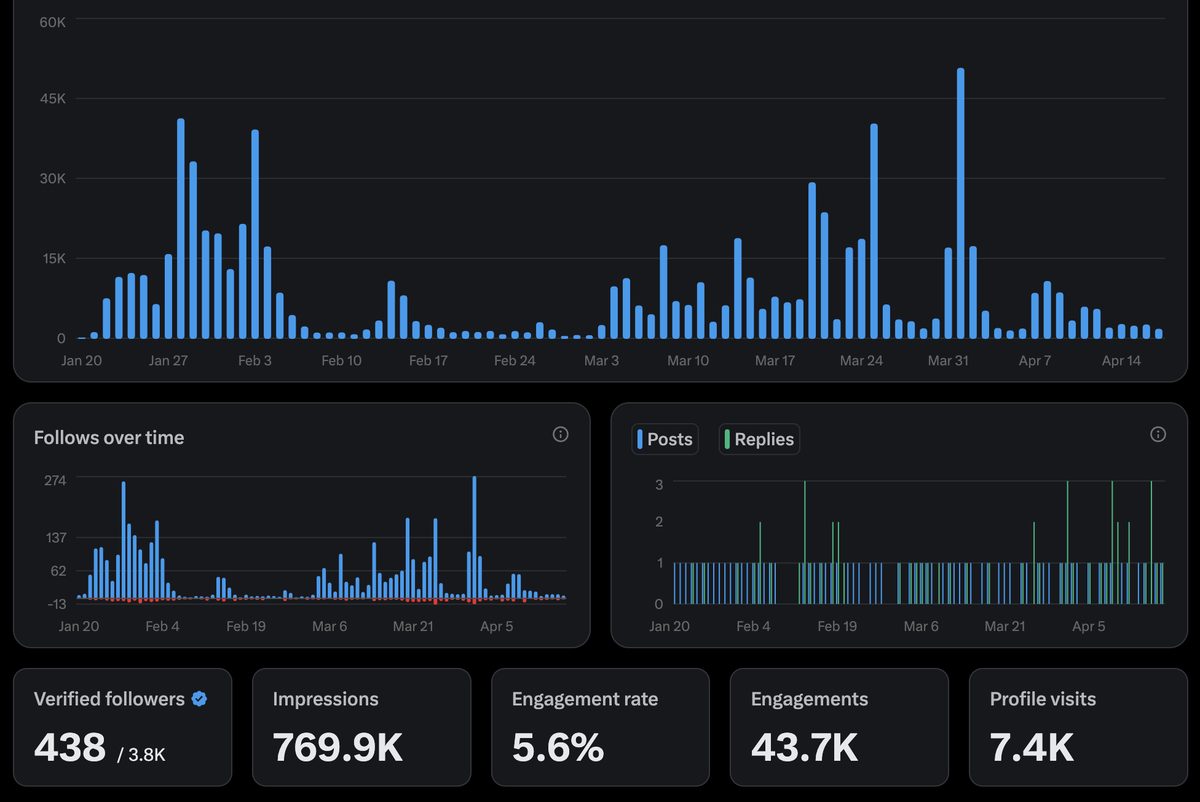Click the 'Mar 24' label on main chart axis
This screenshot has width=1200, height=802.
[x=861, y=361]
